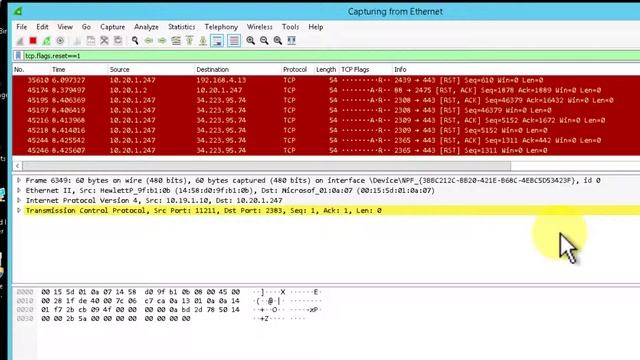Toggle auto-scroll during live capture
The height and width of the screenshot is (360, 640).
pos(217,40)
